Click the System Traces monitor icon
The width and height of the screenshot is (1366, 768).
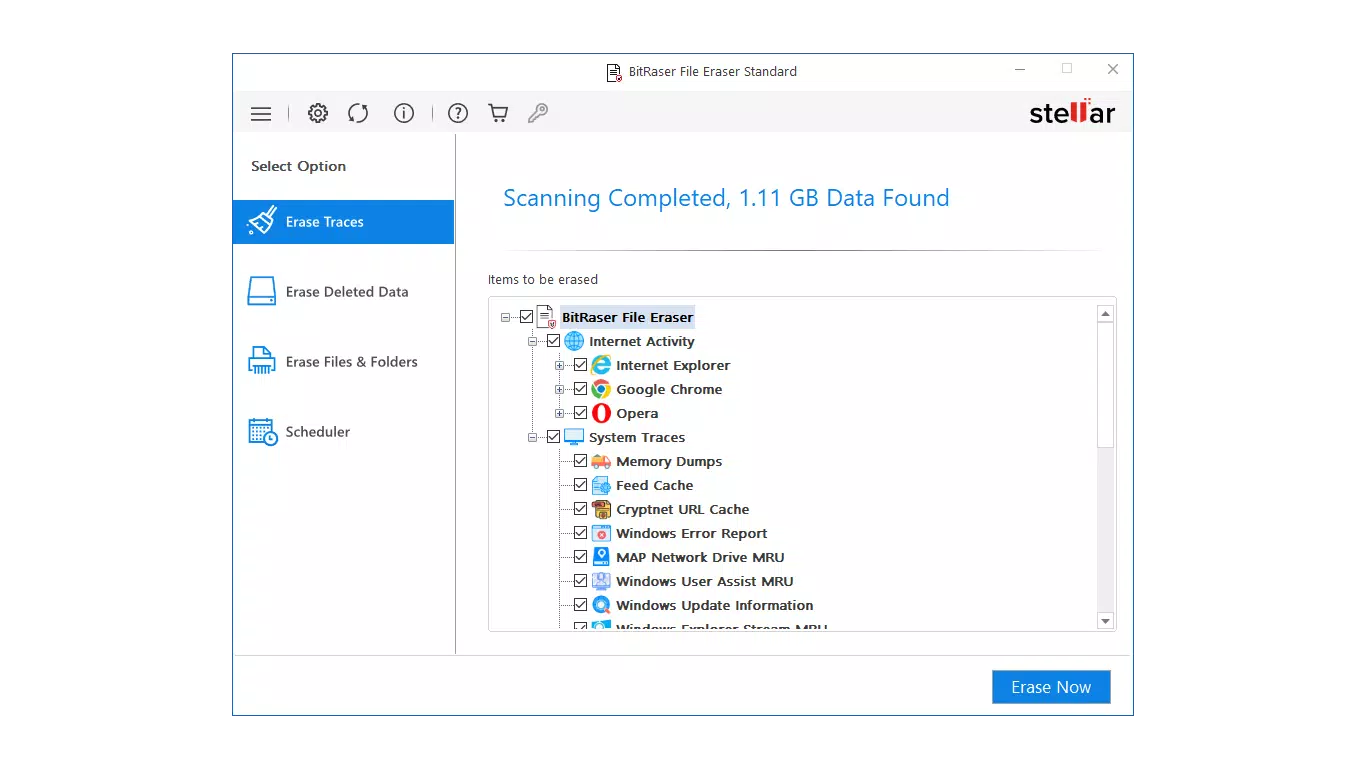tap(574, 437)
